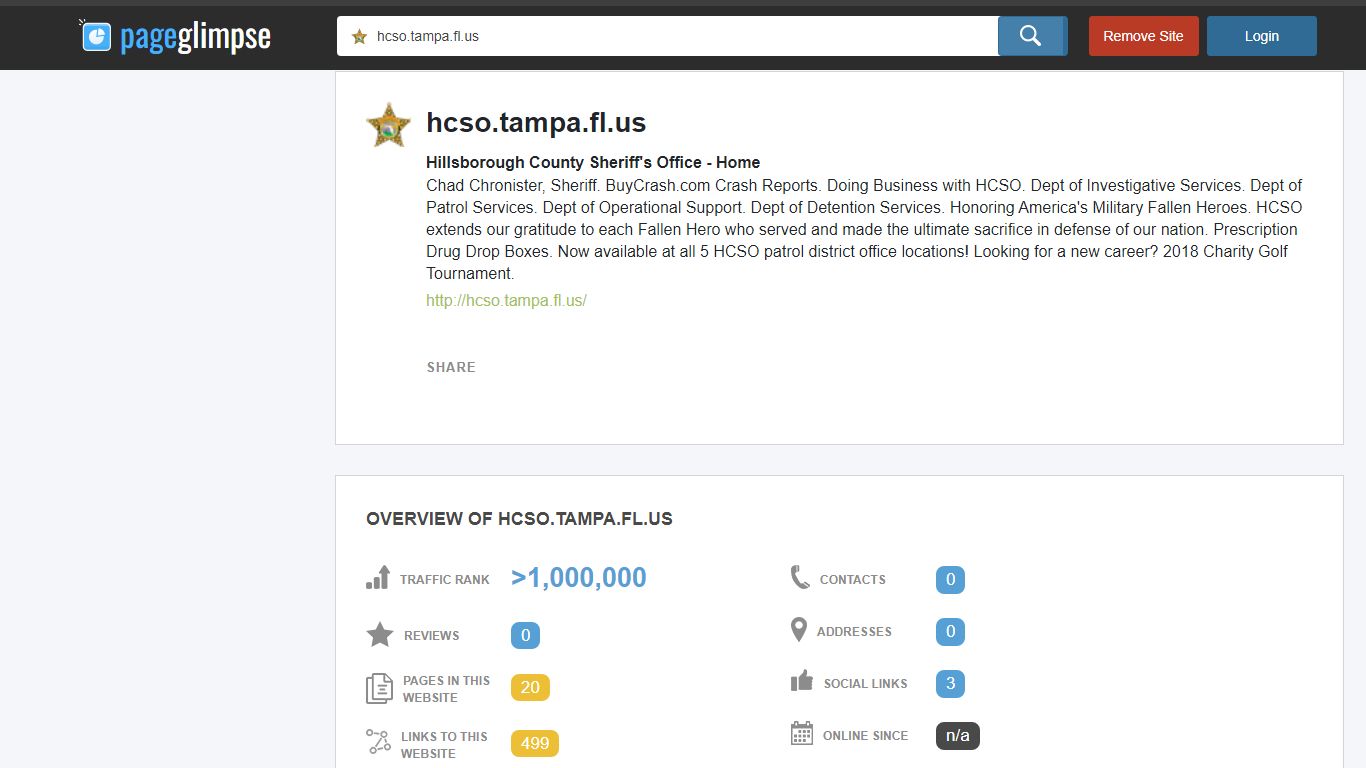1366x768 pixels.
Task: Click the reviews star icon
Action: coord(380,635)
